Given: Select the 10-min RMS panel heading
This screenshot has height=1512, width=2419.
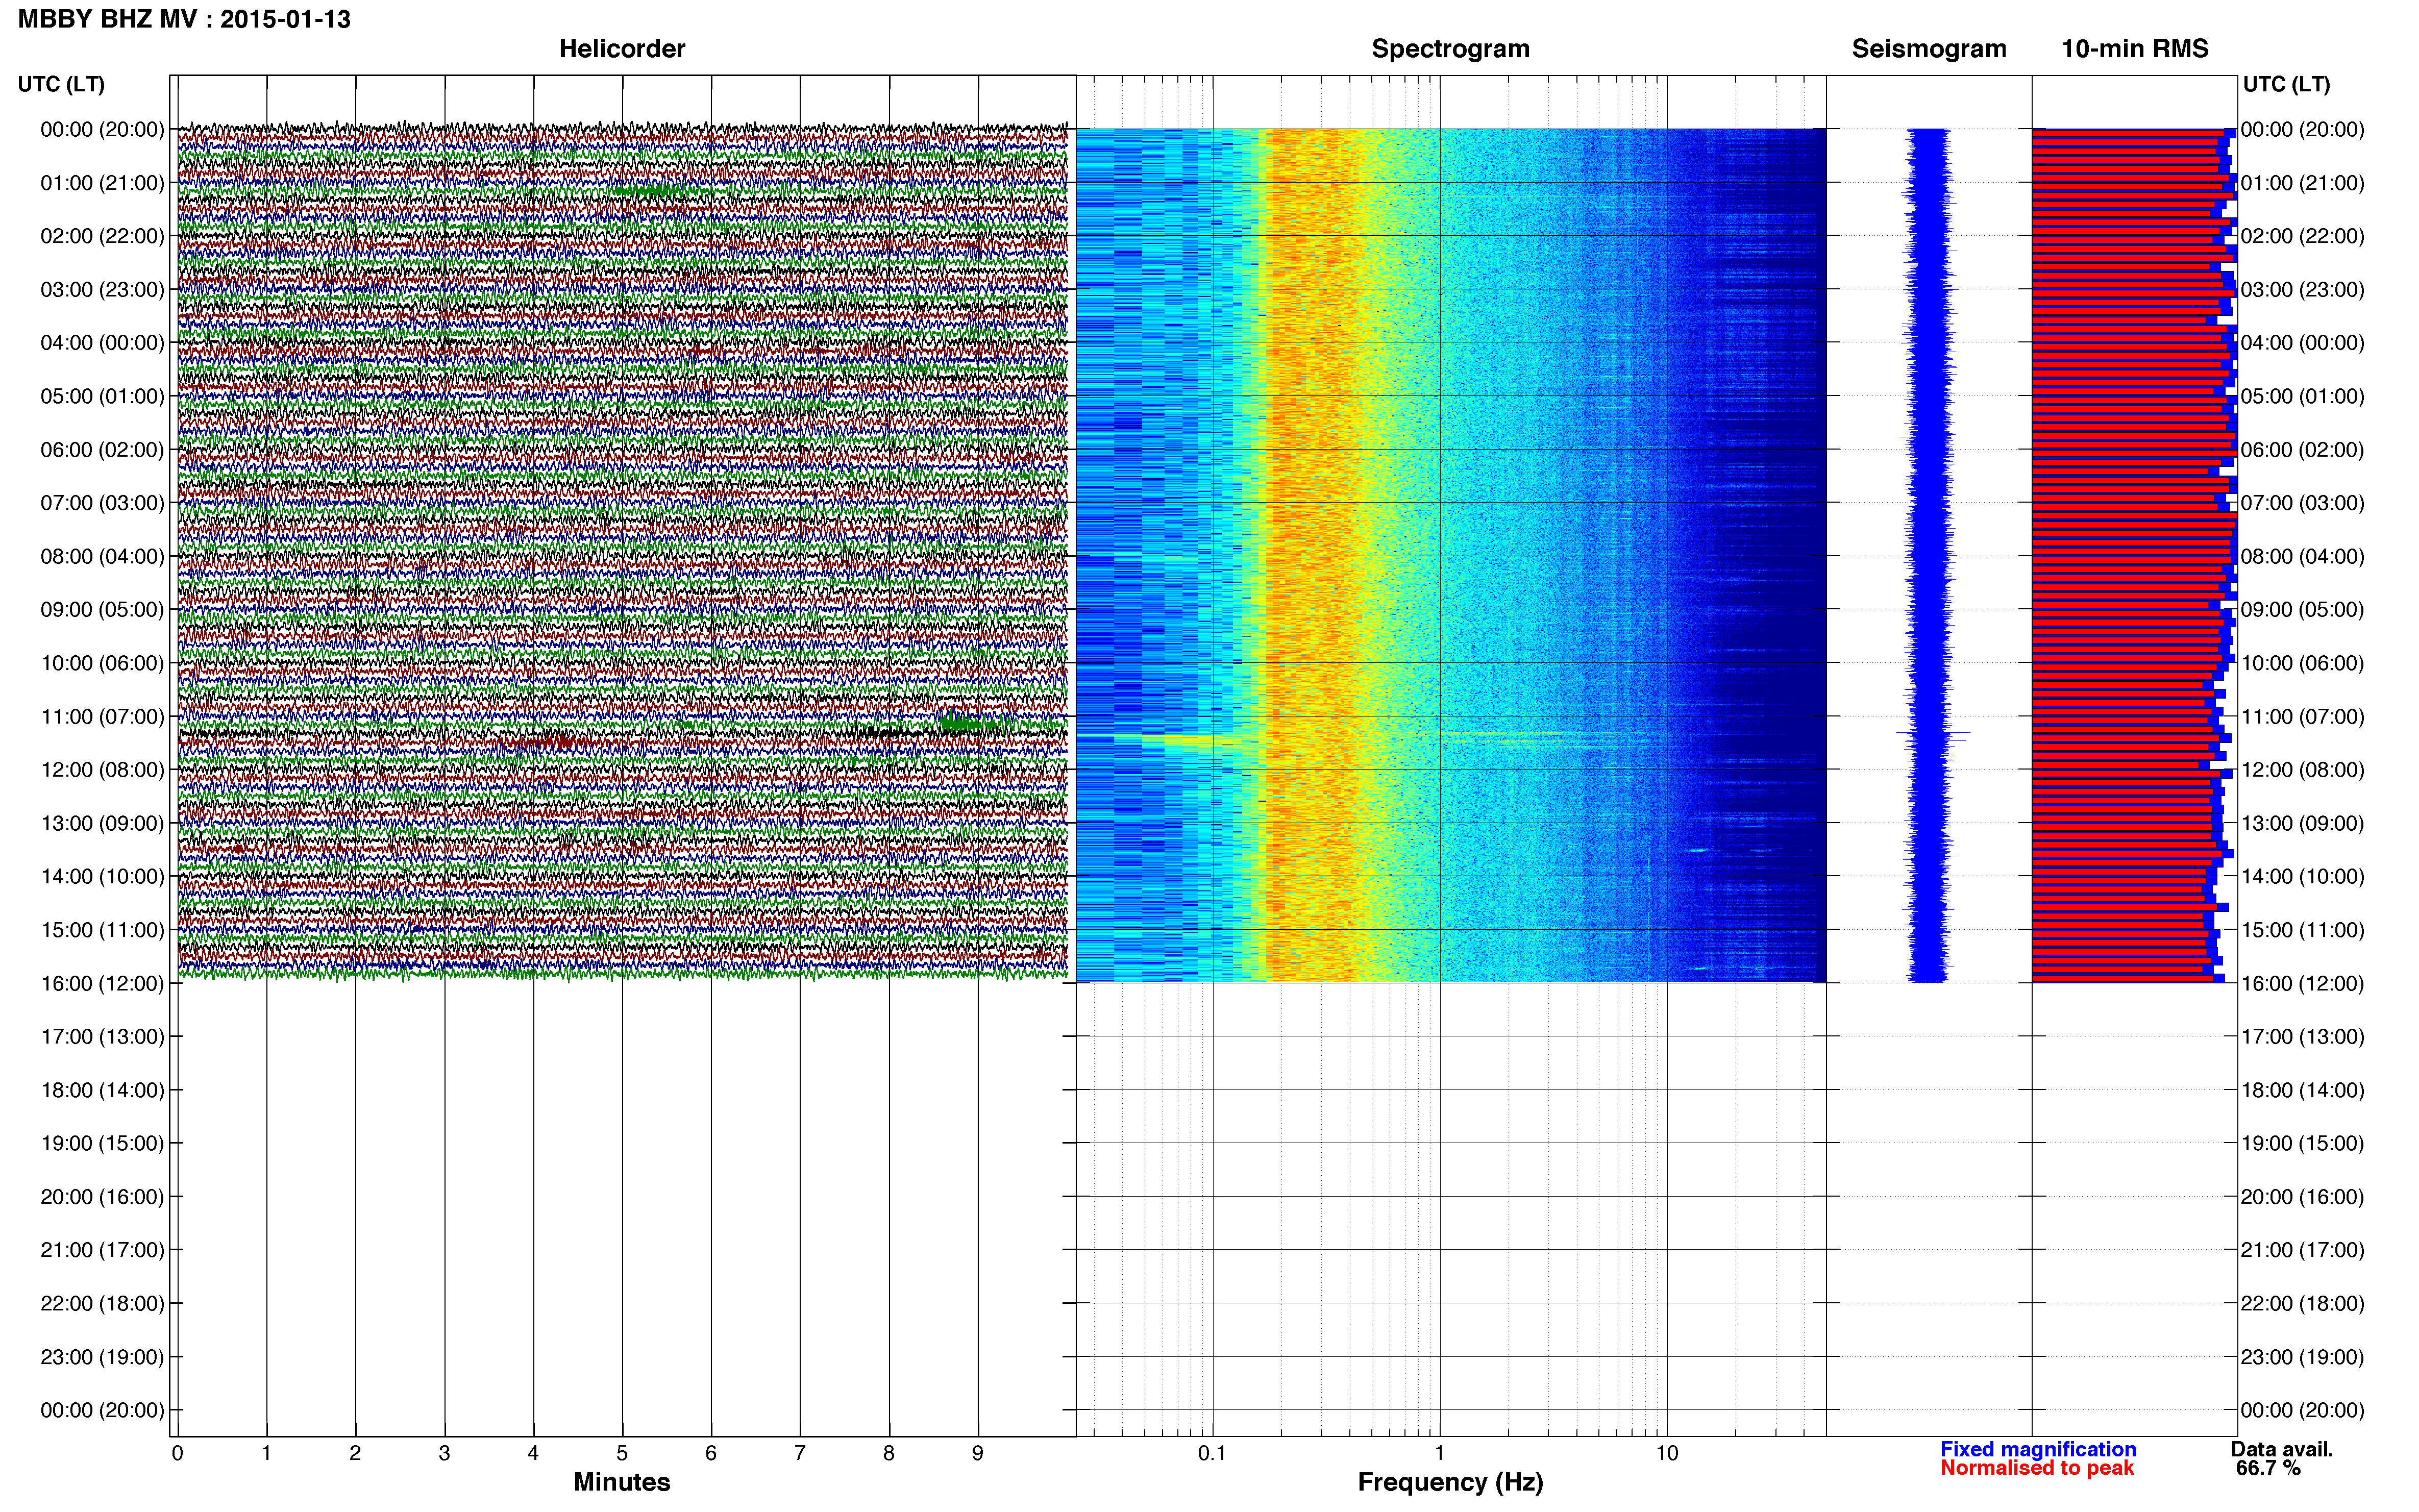Looking at the screenshot, I should (2135, 49).
